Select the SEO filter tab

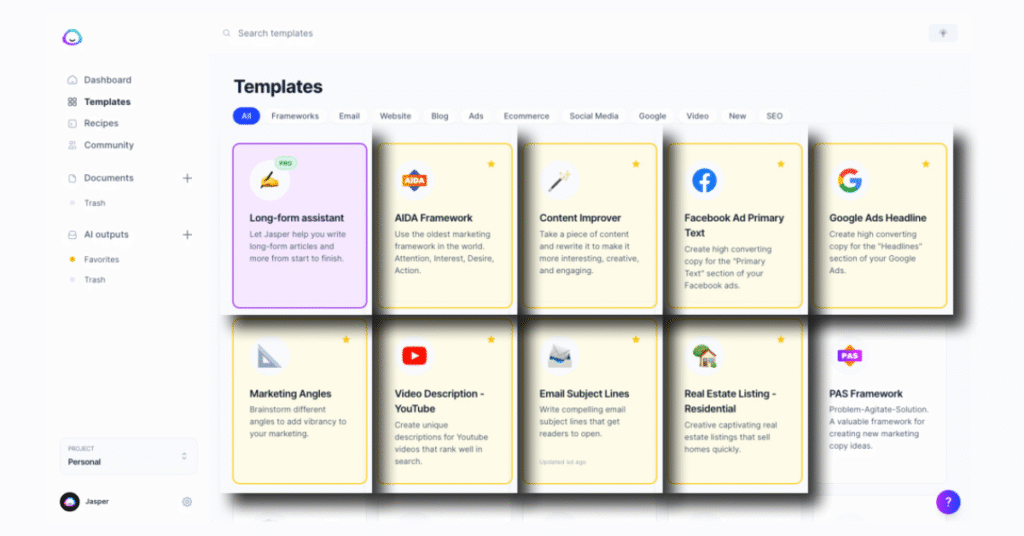(775, 116)
